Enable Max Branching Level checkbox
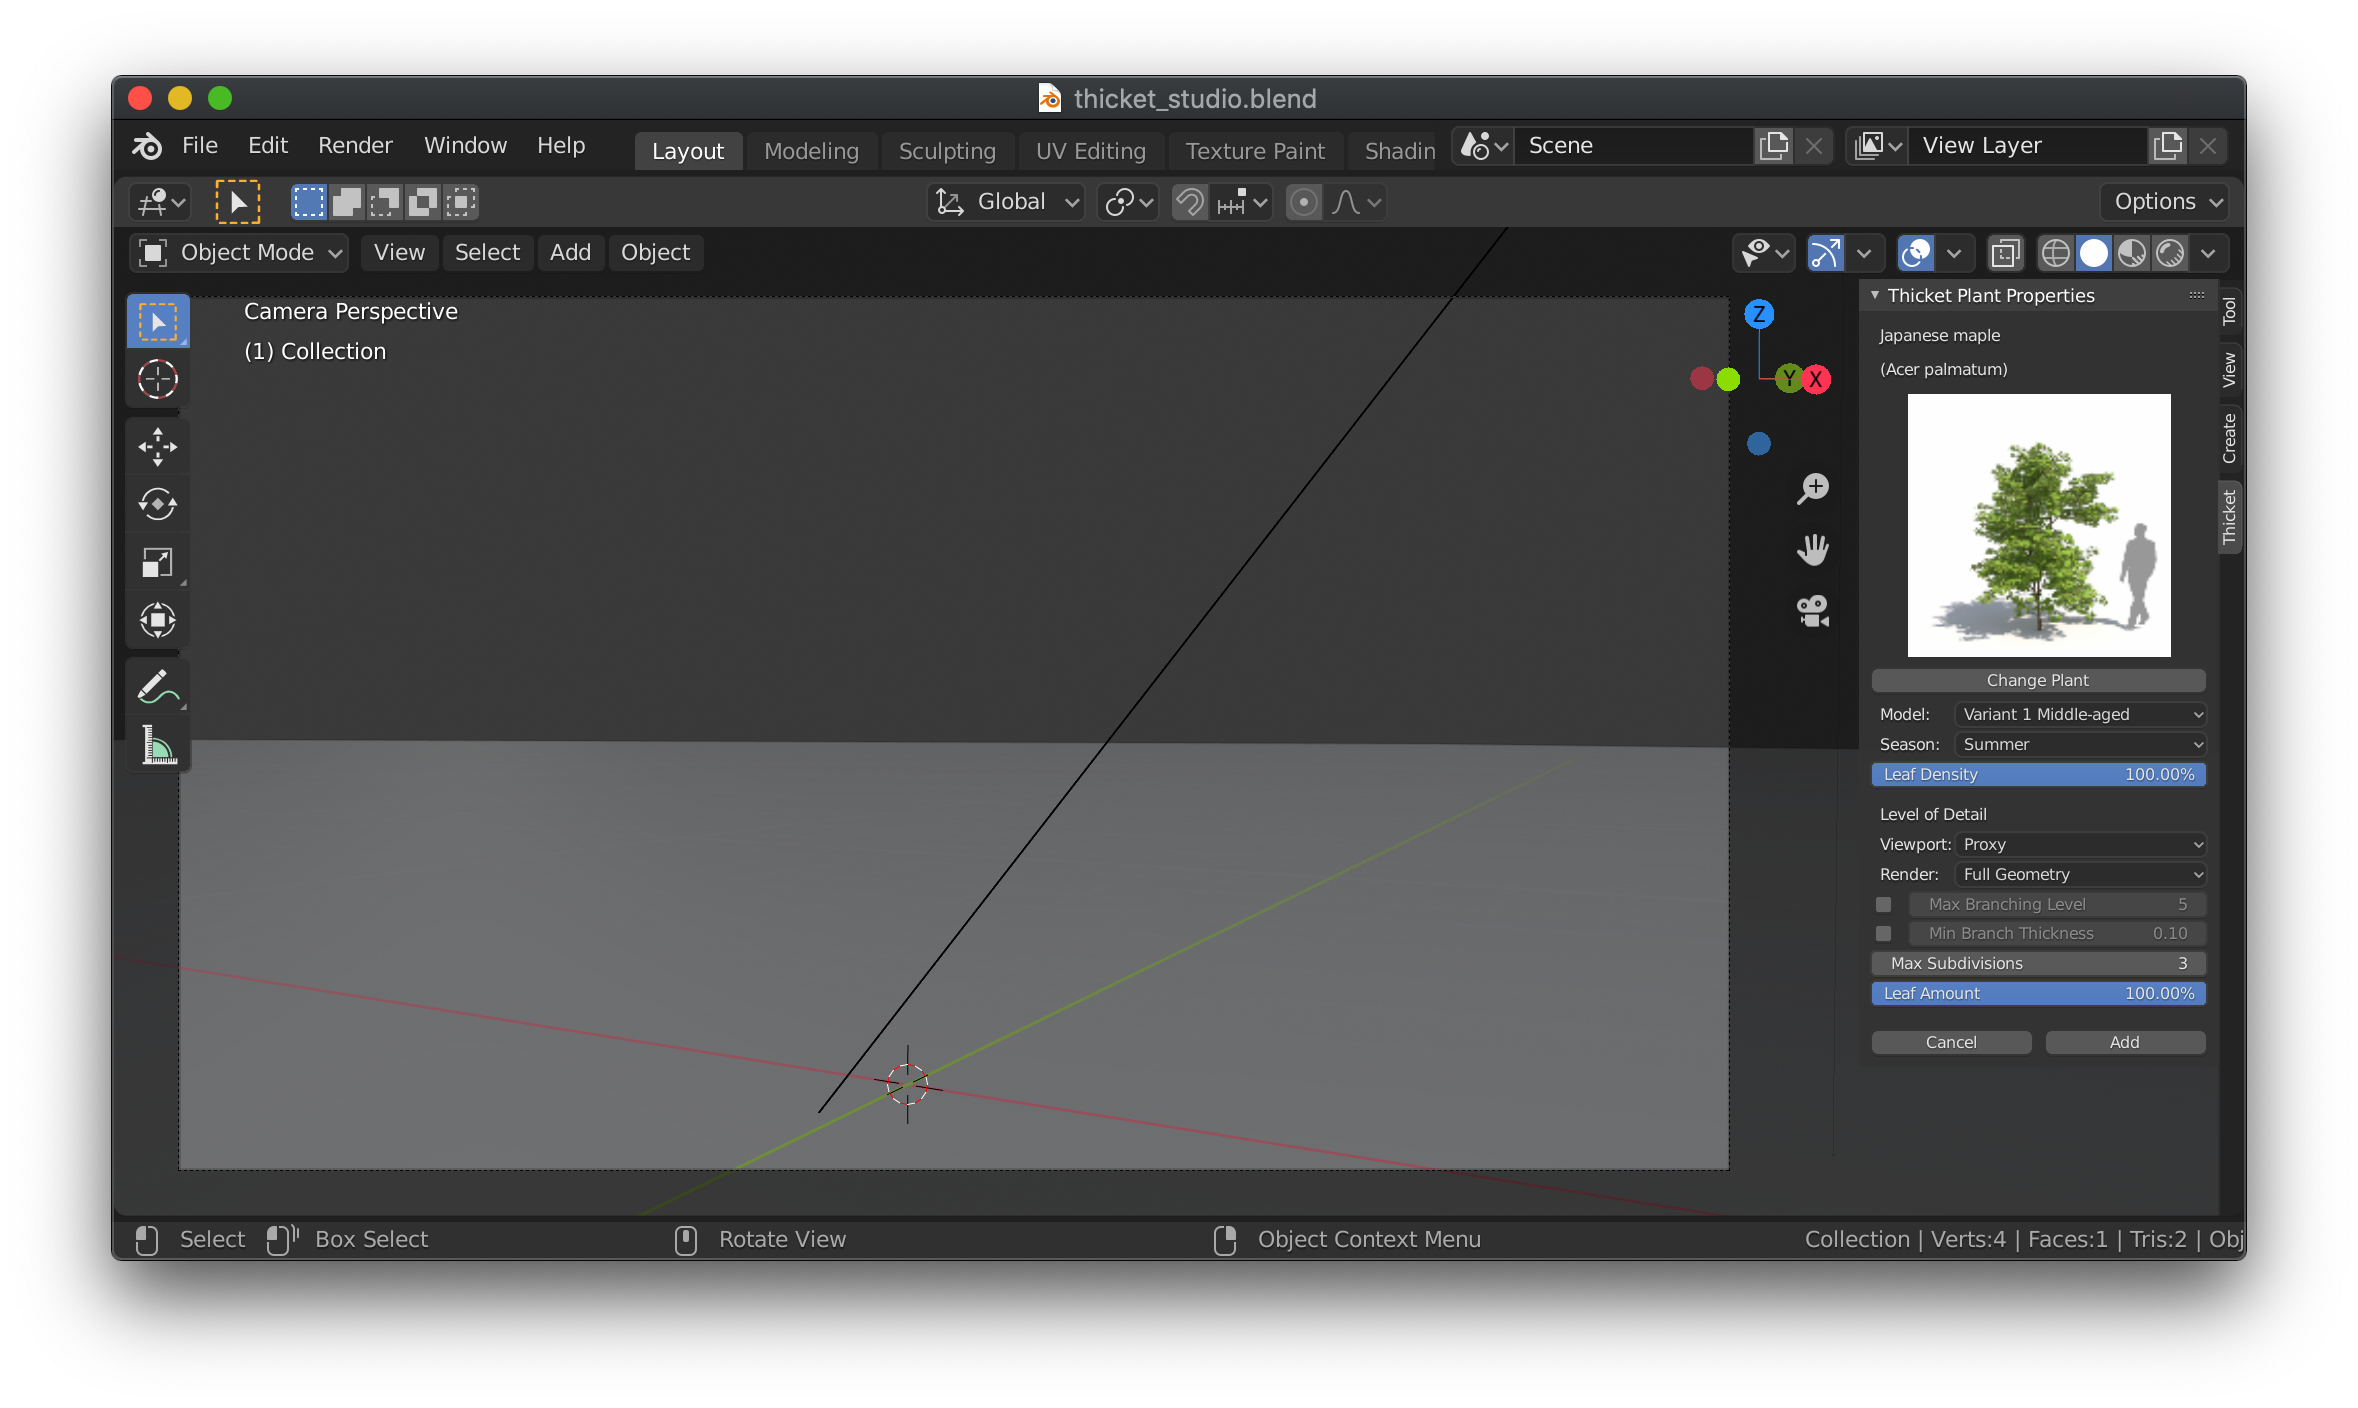This screenshot has width=2358, height=1408. tap(1884, 904)
